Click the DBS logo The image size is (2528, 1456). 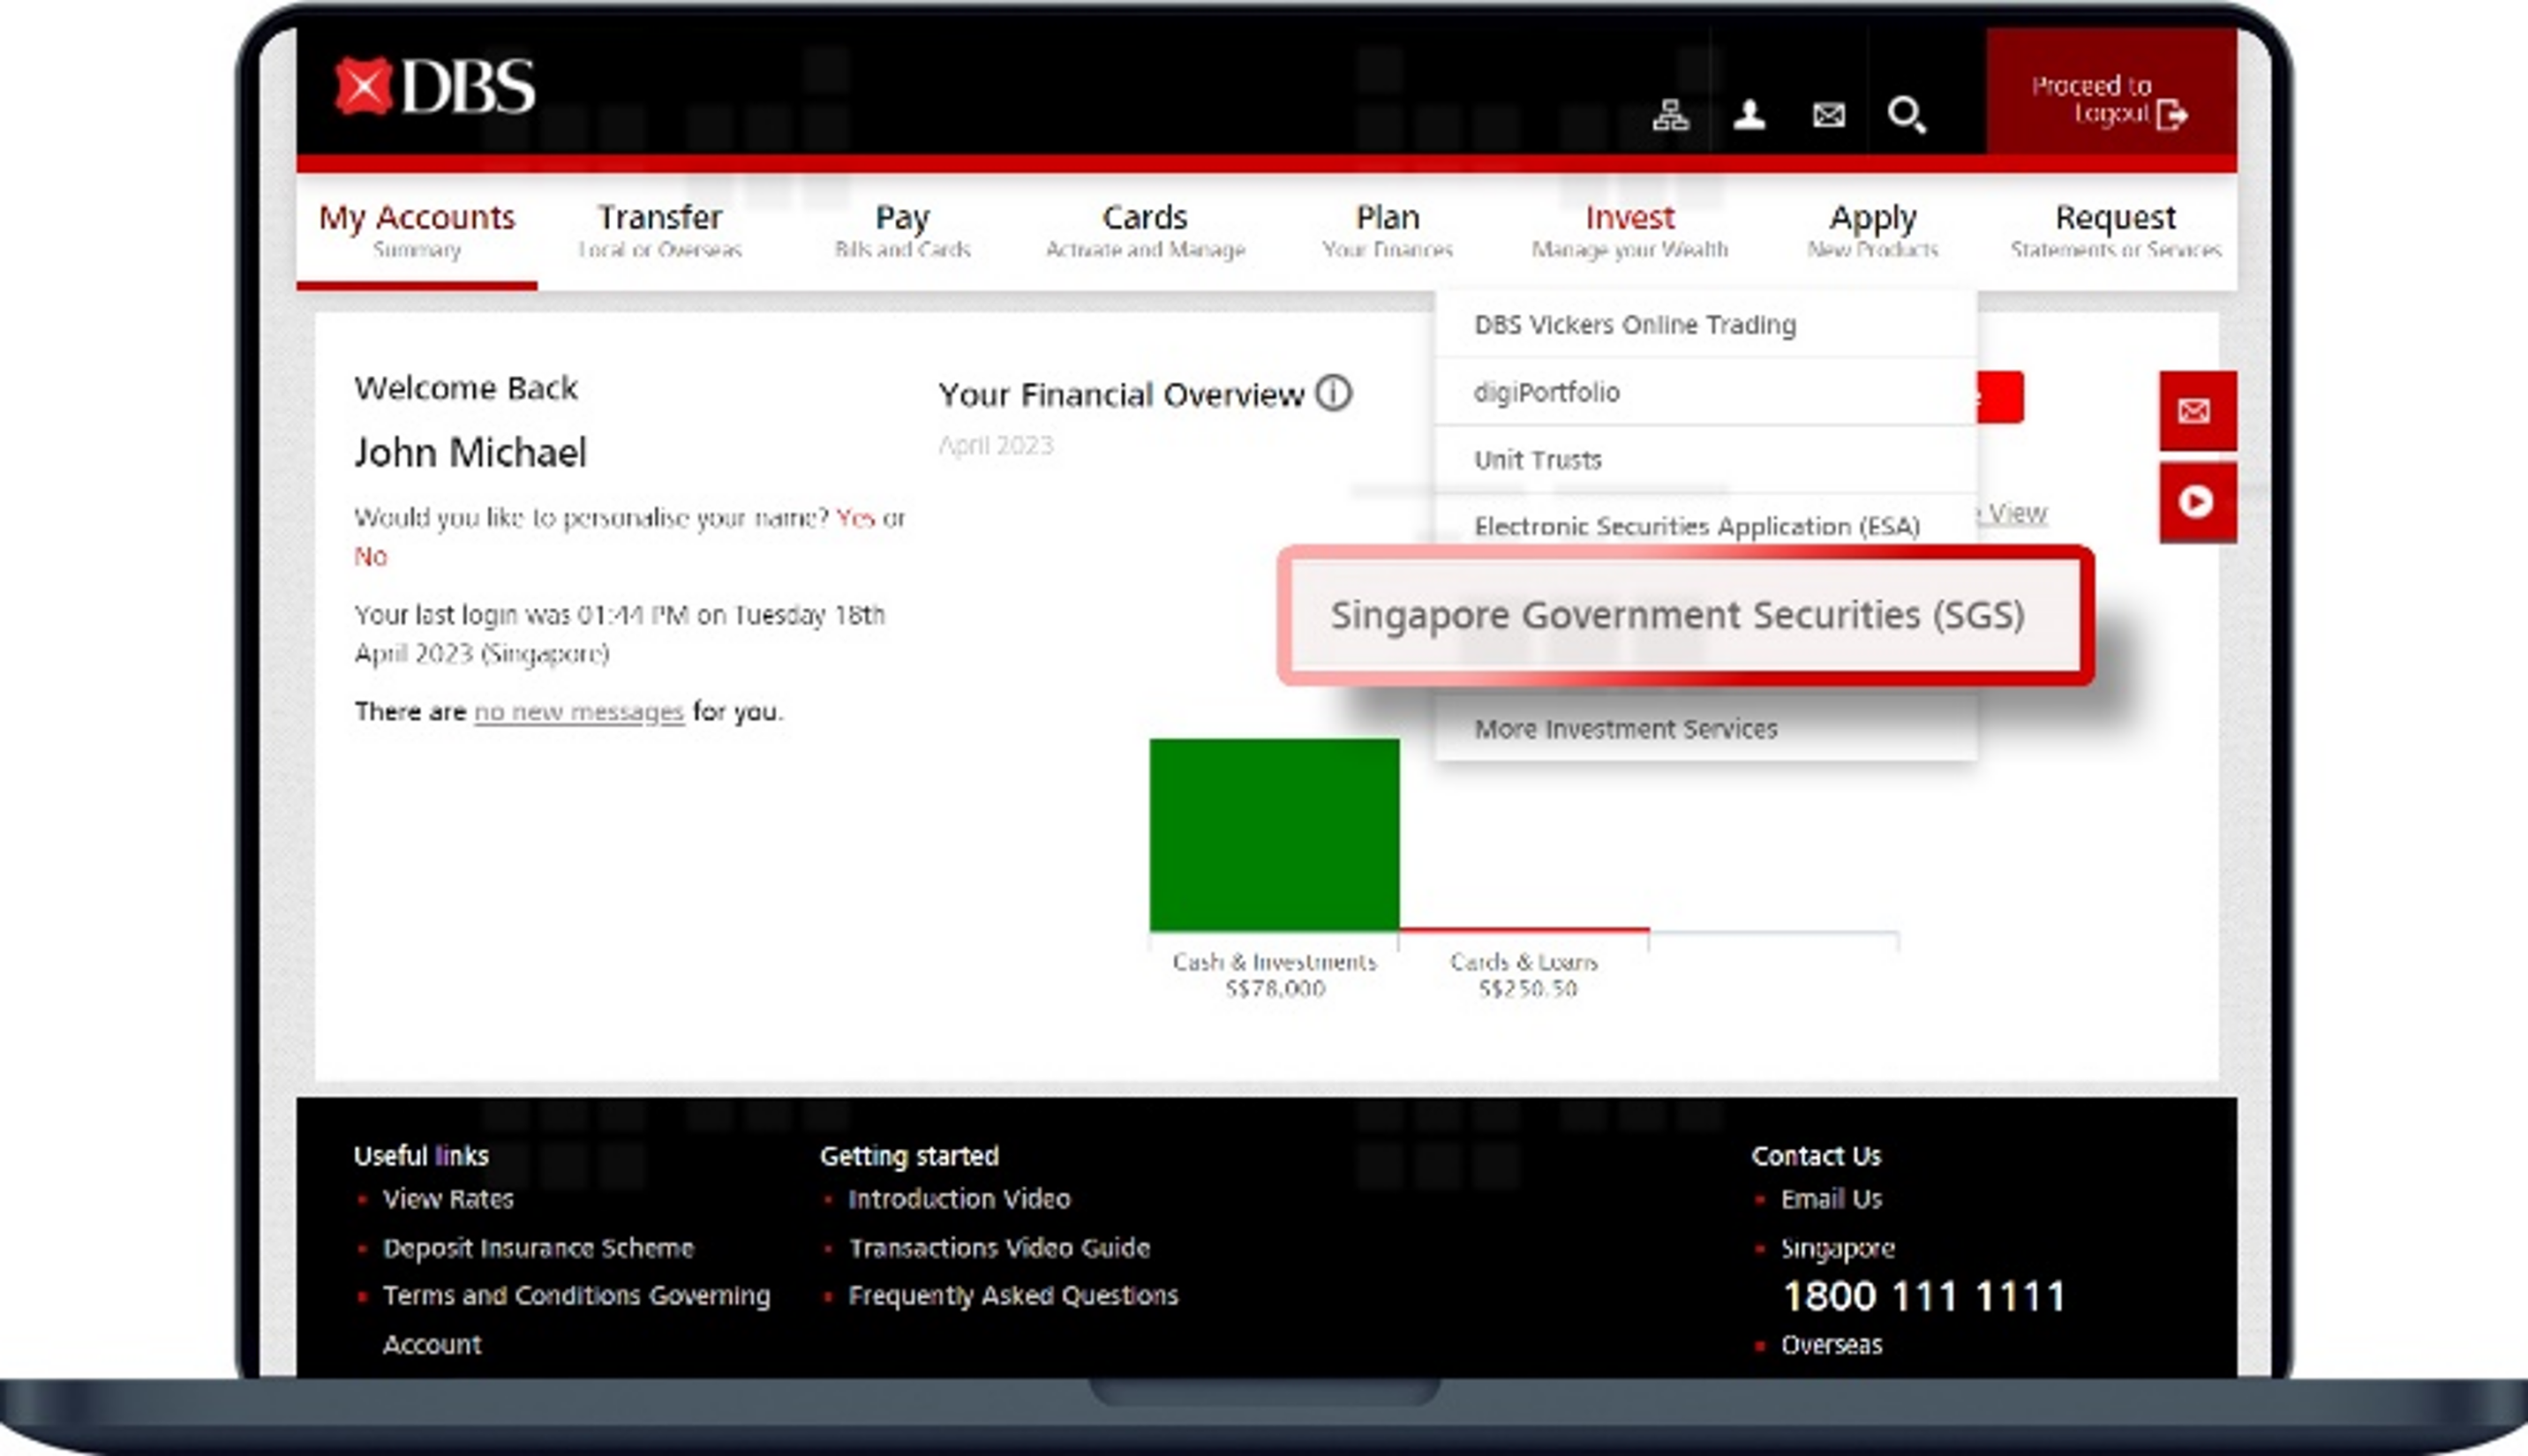coord(435,87)
